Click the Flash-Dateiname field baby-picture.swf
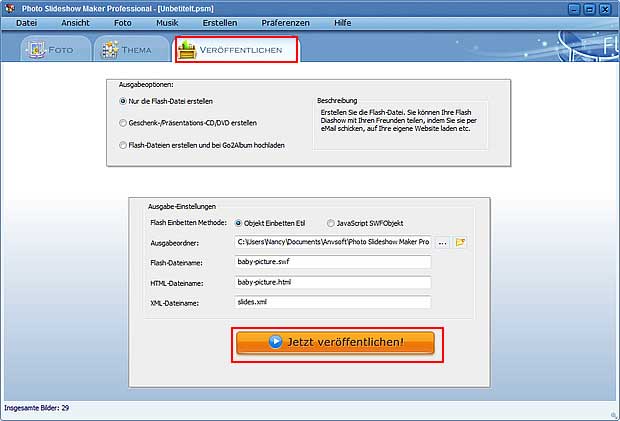The width and height of the screenshot is (620, 421). click(333, 262)
